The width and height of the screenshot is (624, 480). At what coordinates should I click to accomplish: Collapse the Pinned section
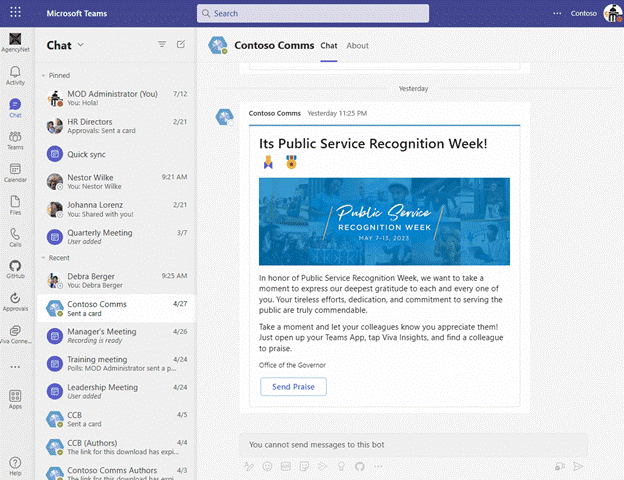(43, 75)
